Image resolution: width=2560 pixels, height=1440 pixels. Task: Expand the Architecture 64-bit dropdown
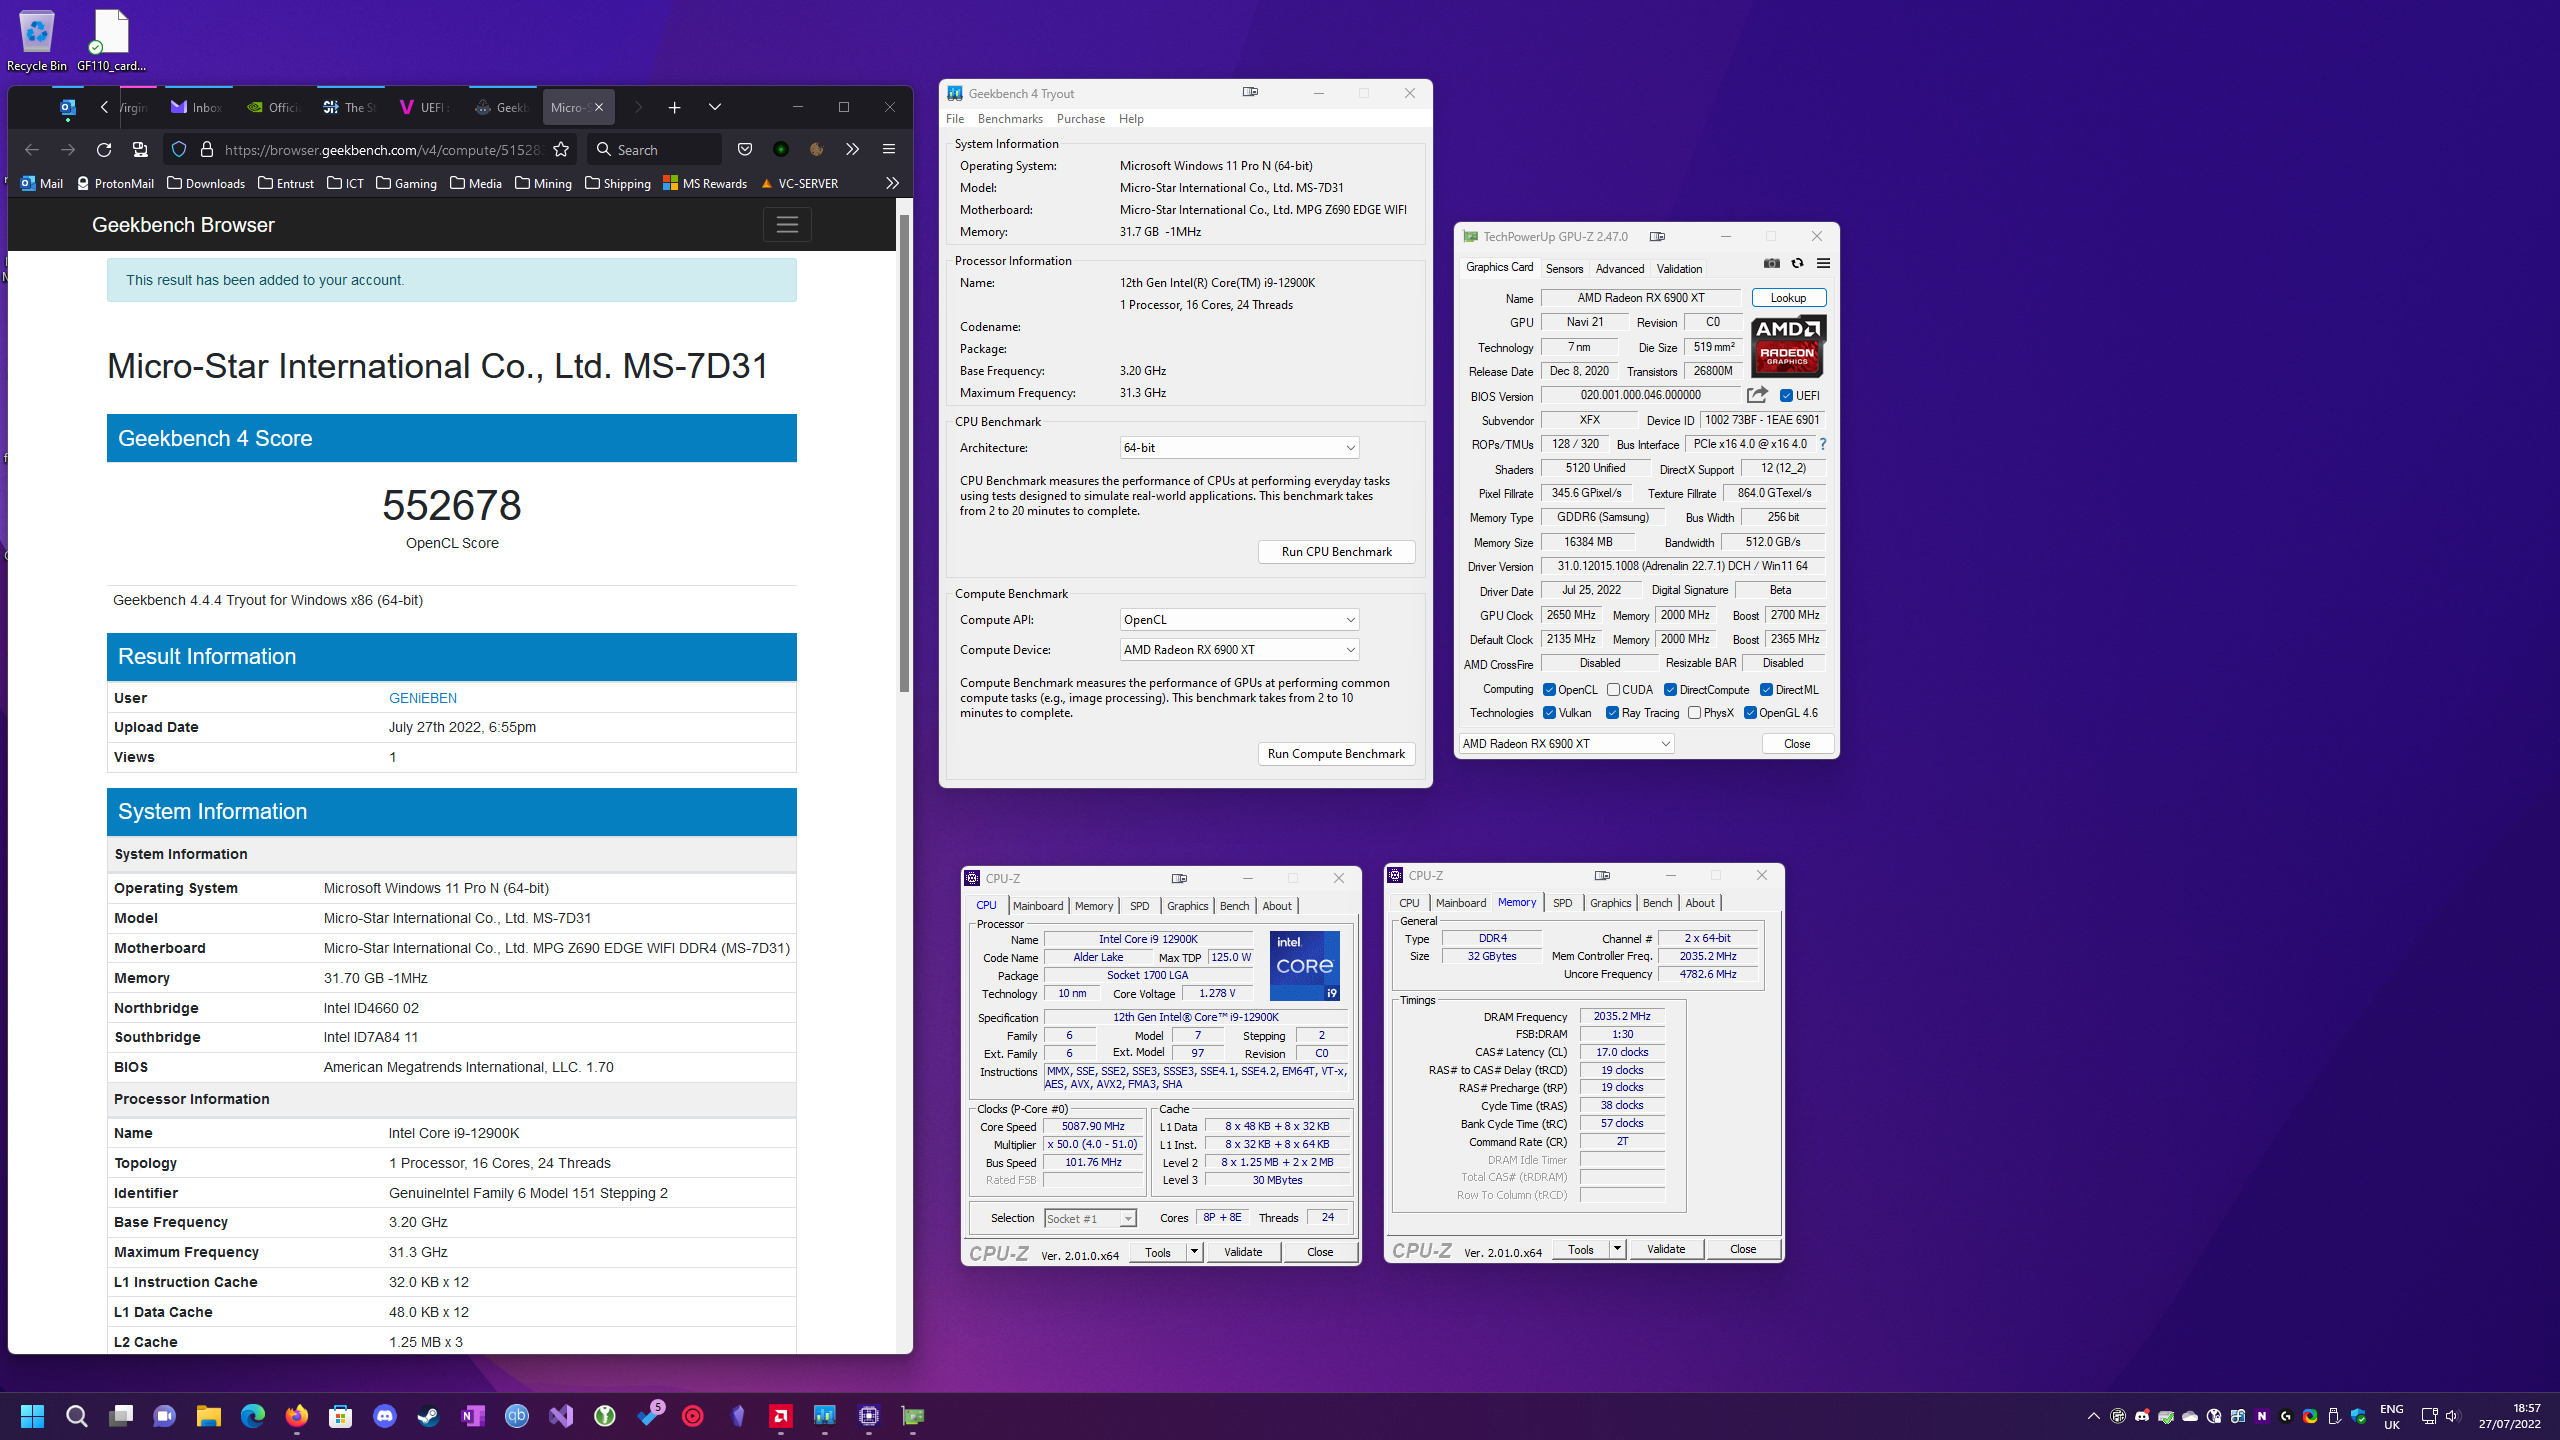(1239, 448)
